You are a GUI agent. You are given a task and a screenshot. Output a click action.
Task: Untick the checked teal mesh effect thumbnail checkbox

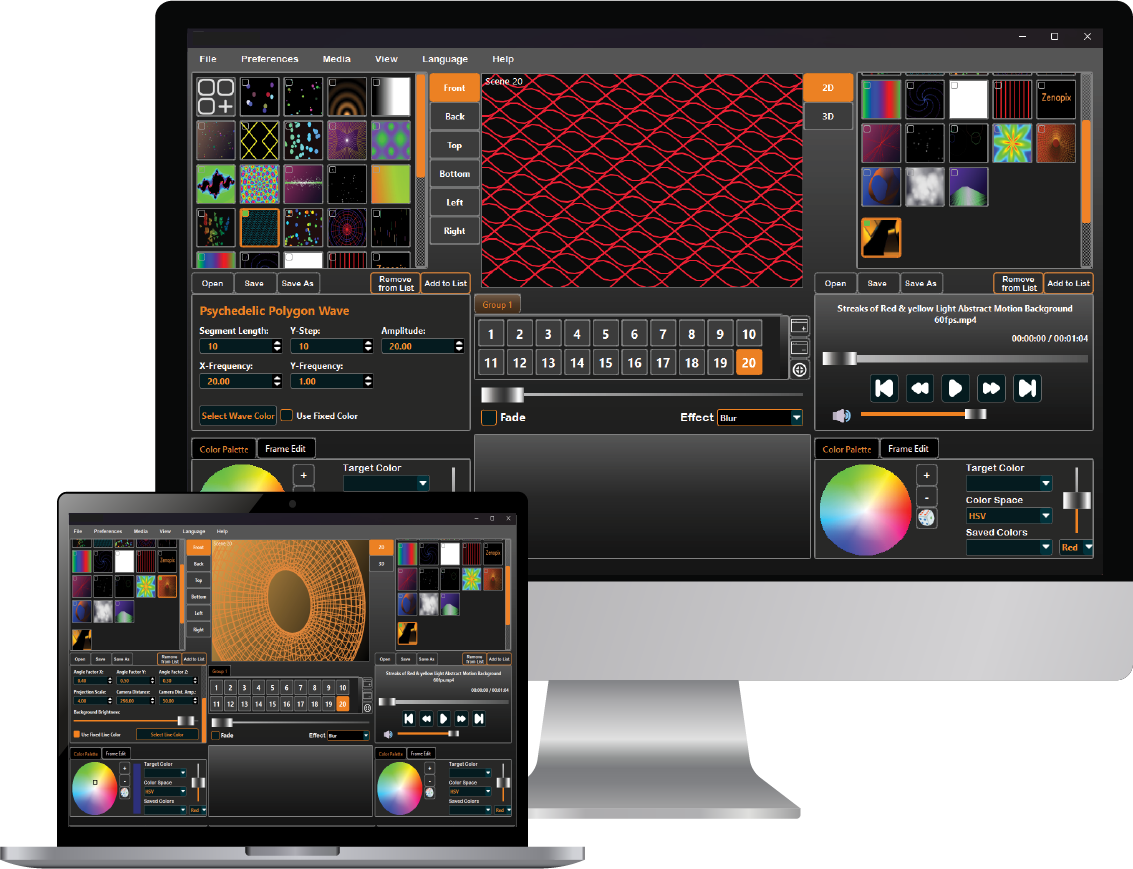[x=246, y=214]
